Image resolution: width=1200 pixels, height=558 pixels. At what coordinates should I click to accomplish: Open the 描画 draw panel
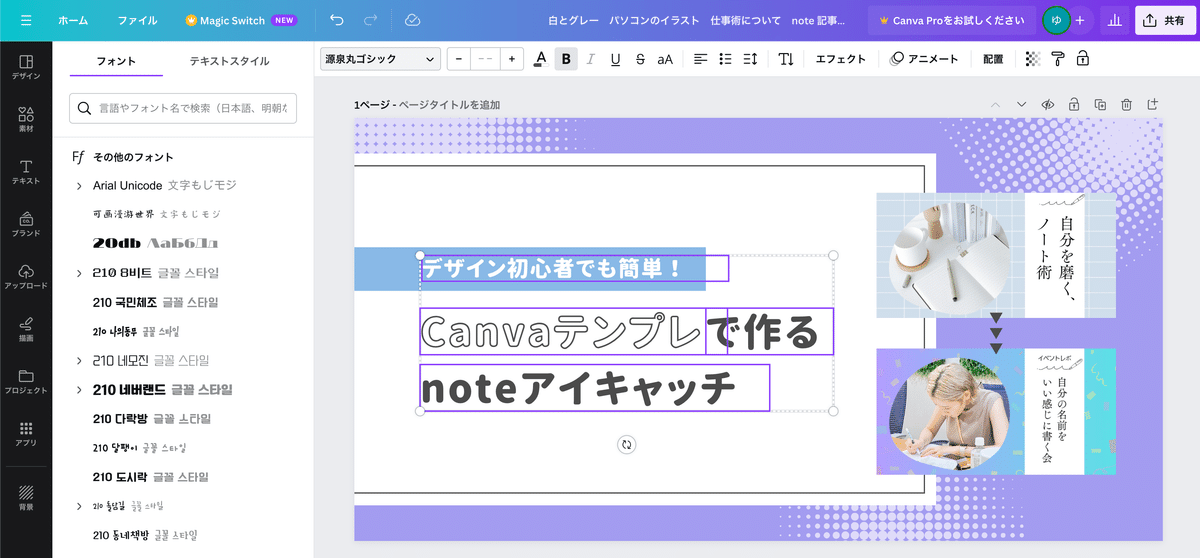click(x=26, y=329)
